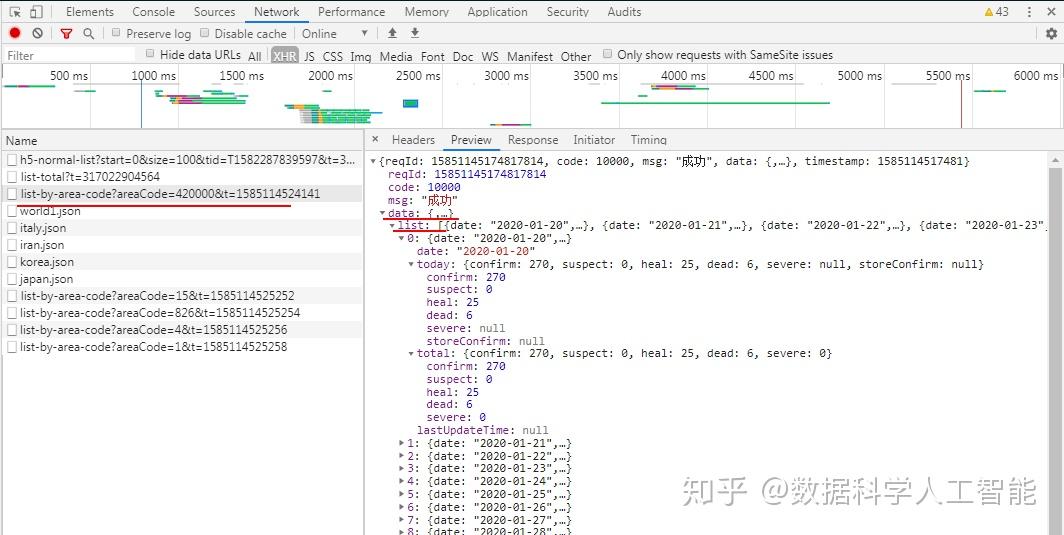Image resolution: width=1064 pixels, height=535 pixels.
Task: Collapse the today object
Action: pos(411,264)
